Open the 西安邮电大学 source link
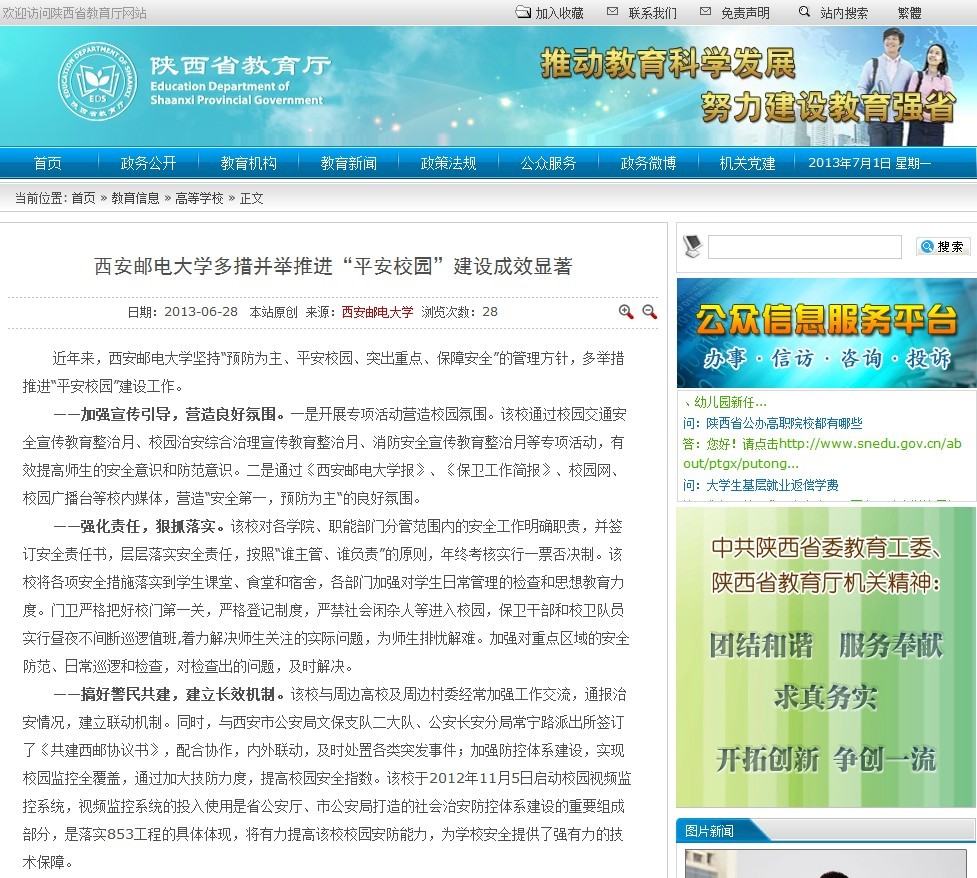 point(377,312)
